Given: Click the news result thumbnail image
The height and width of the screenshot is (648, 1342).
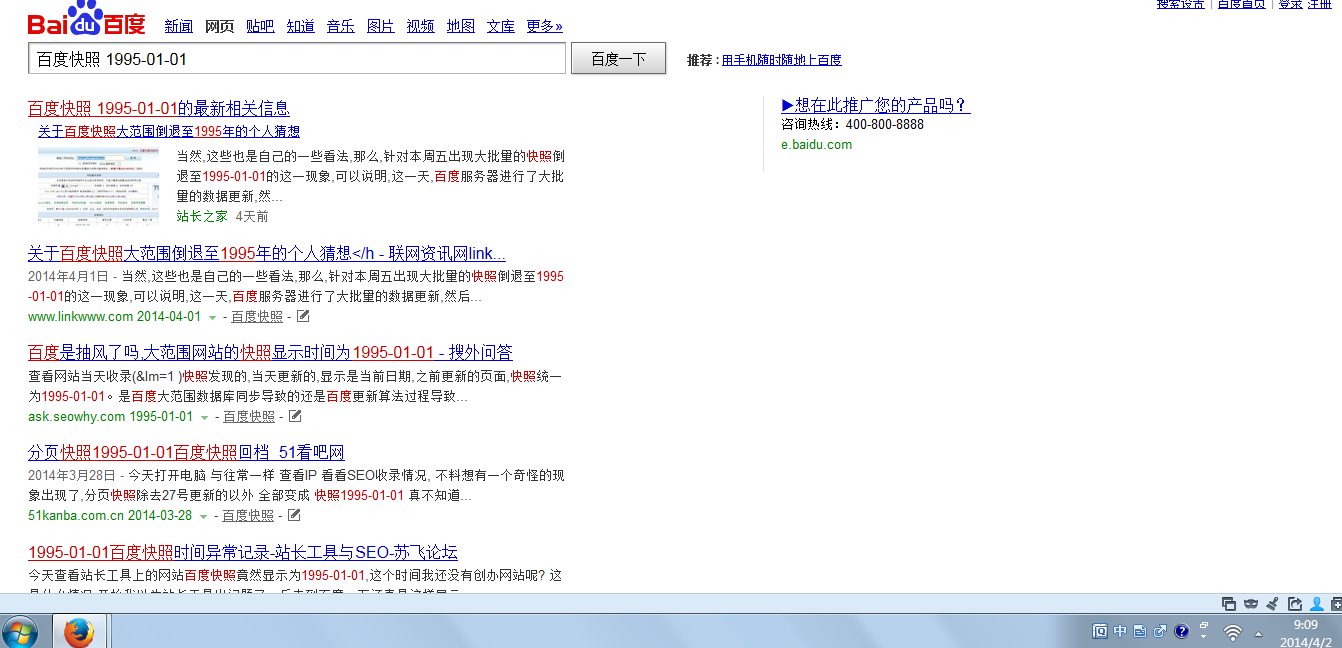Looking at the screenshot, I should click(98, 185).
